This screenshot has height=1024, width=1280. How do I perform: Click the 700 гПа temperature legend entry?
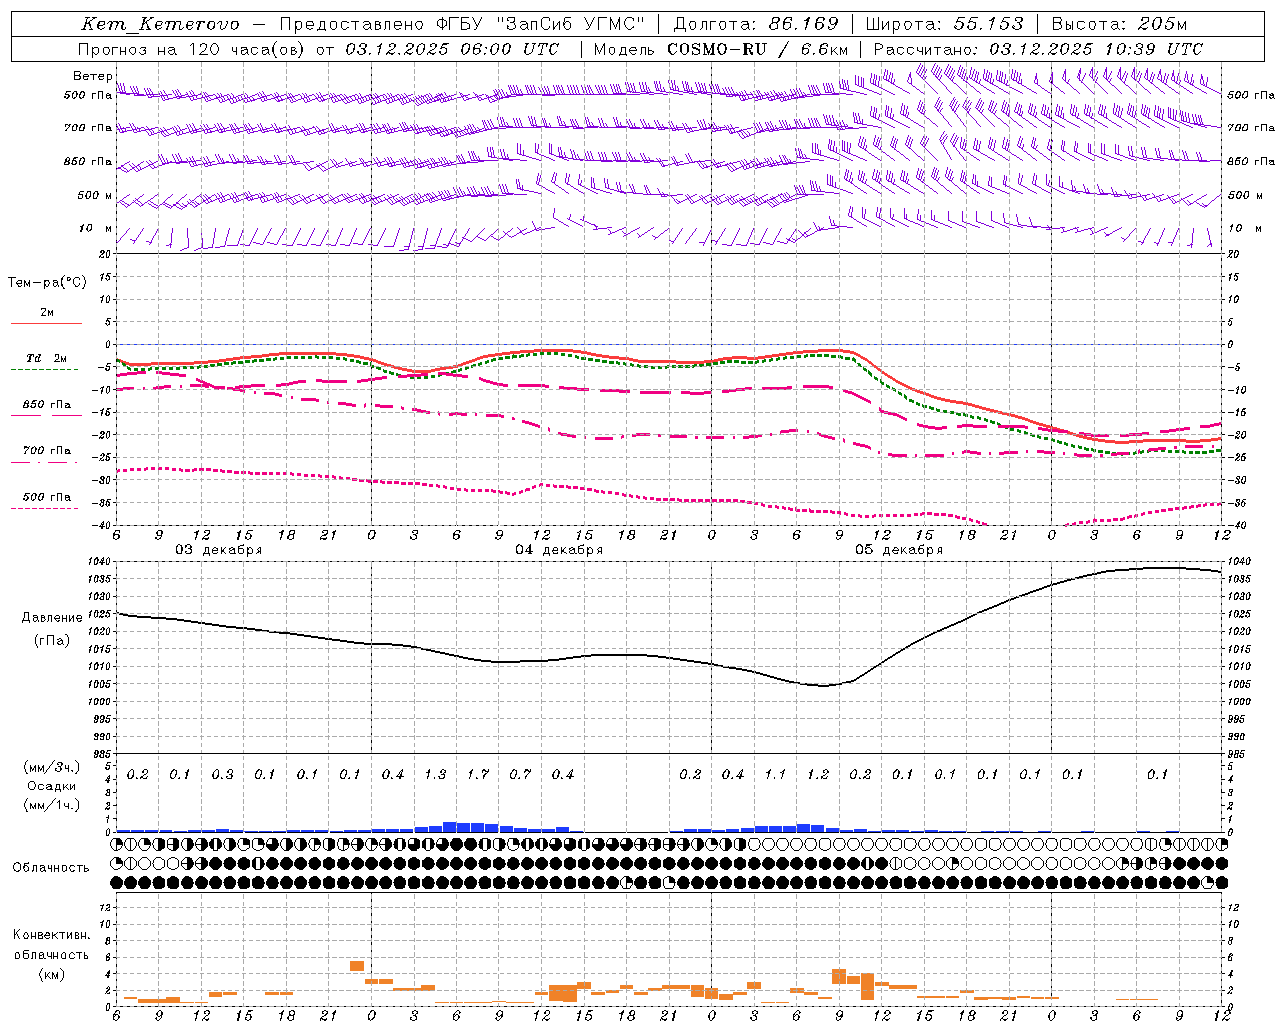click(x=46, y=451)
